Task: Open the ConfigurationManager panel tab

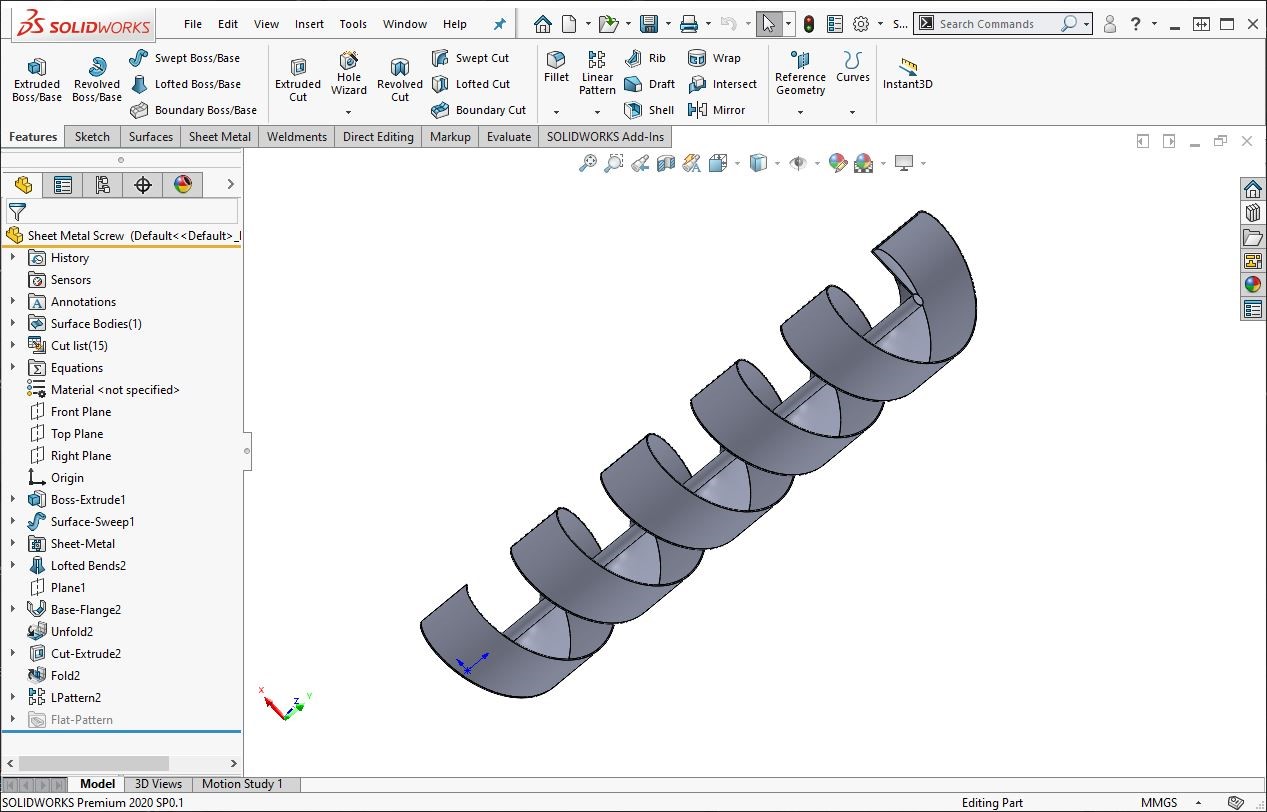Action: 102,184
